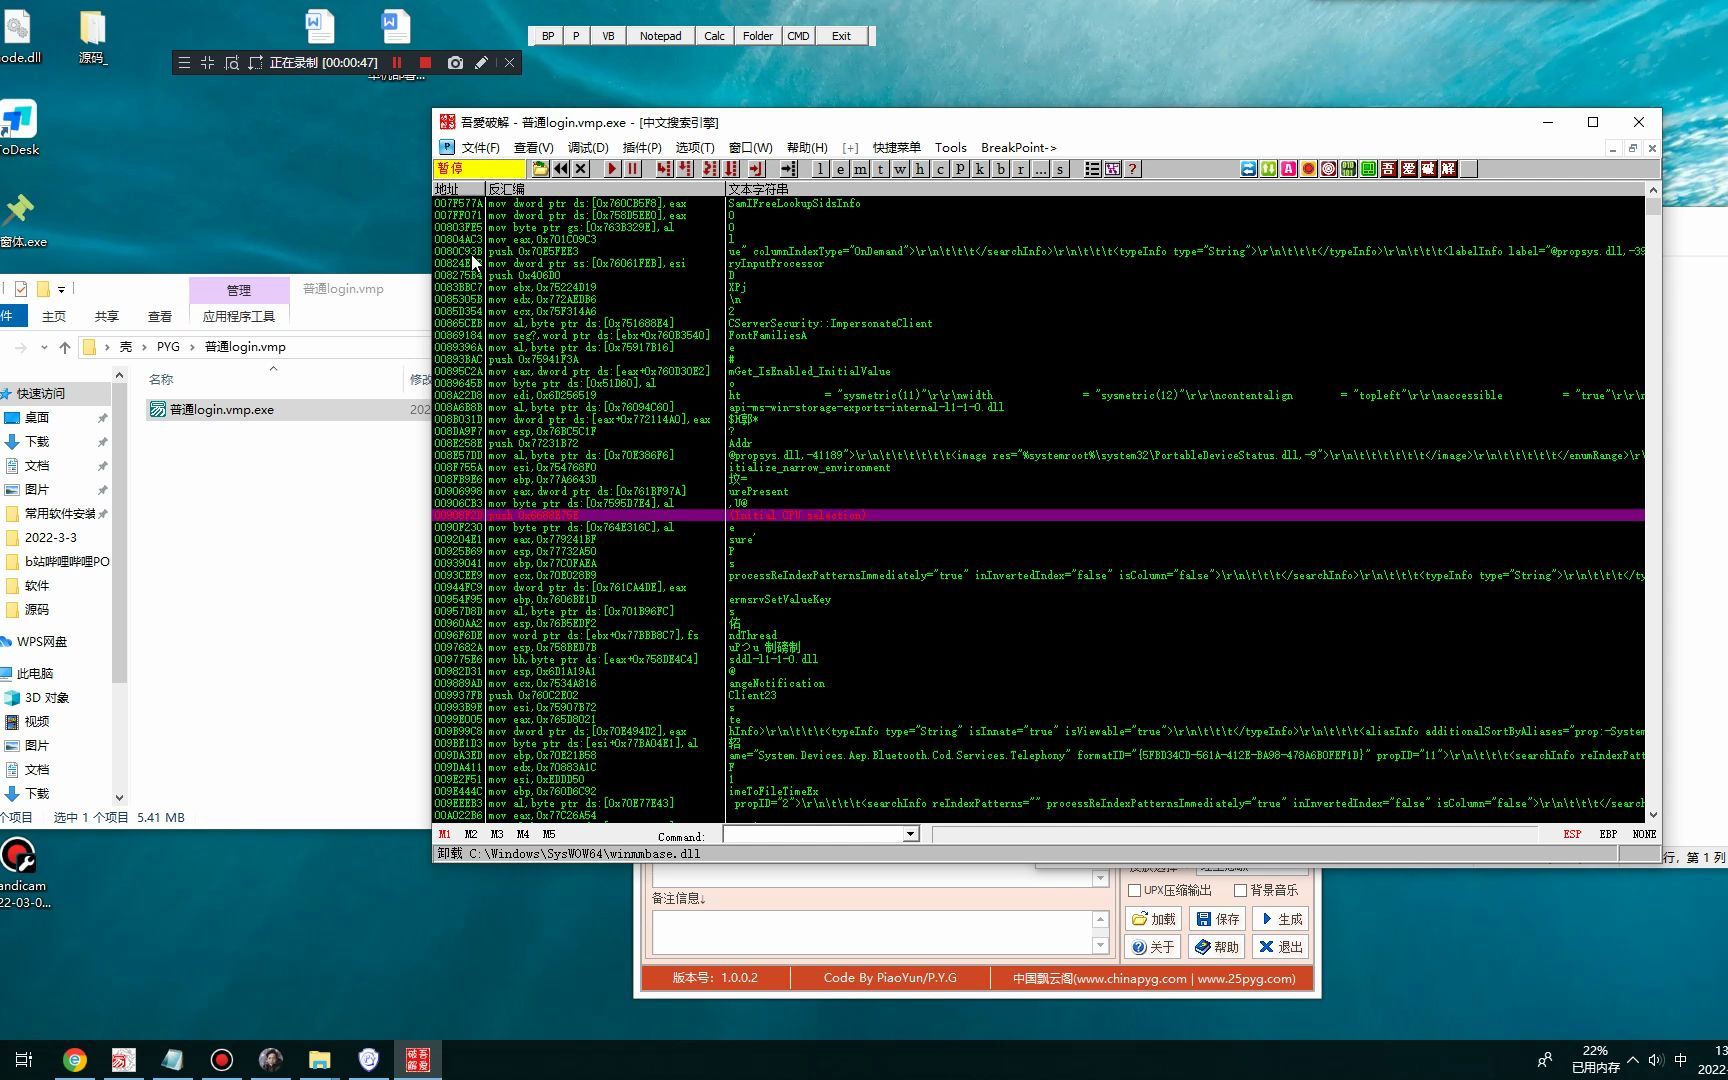Click the binary 010 plugin icon
Image resolution: width=1728 pixels, height=1080 pixels.
1348,169
